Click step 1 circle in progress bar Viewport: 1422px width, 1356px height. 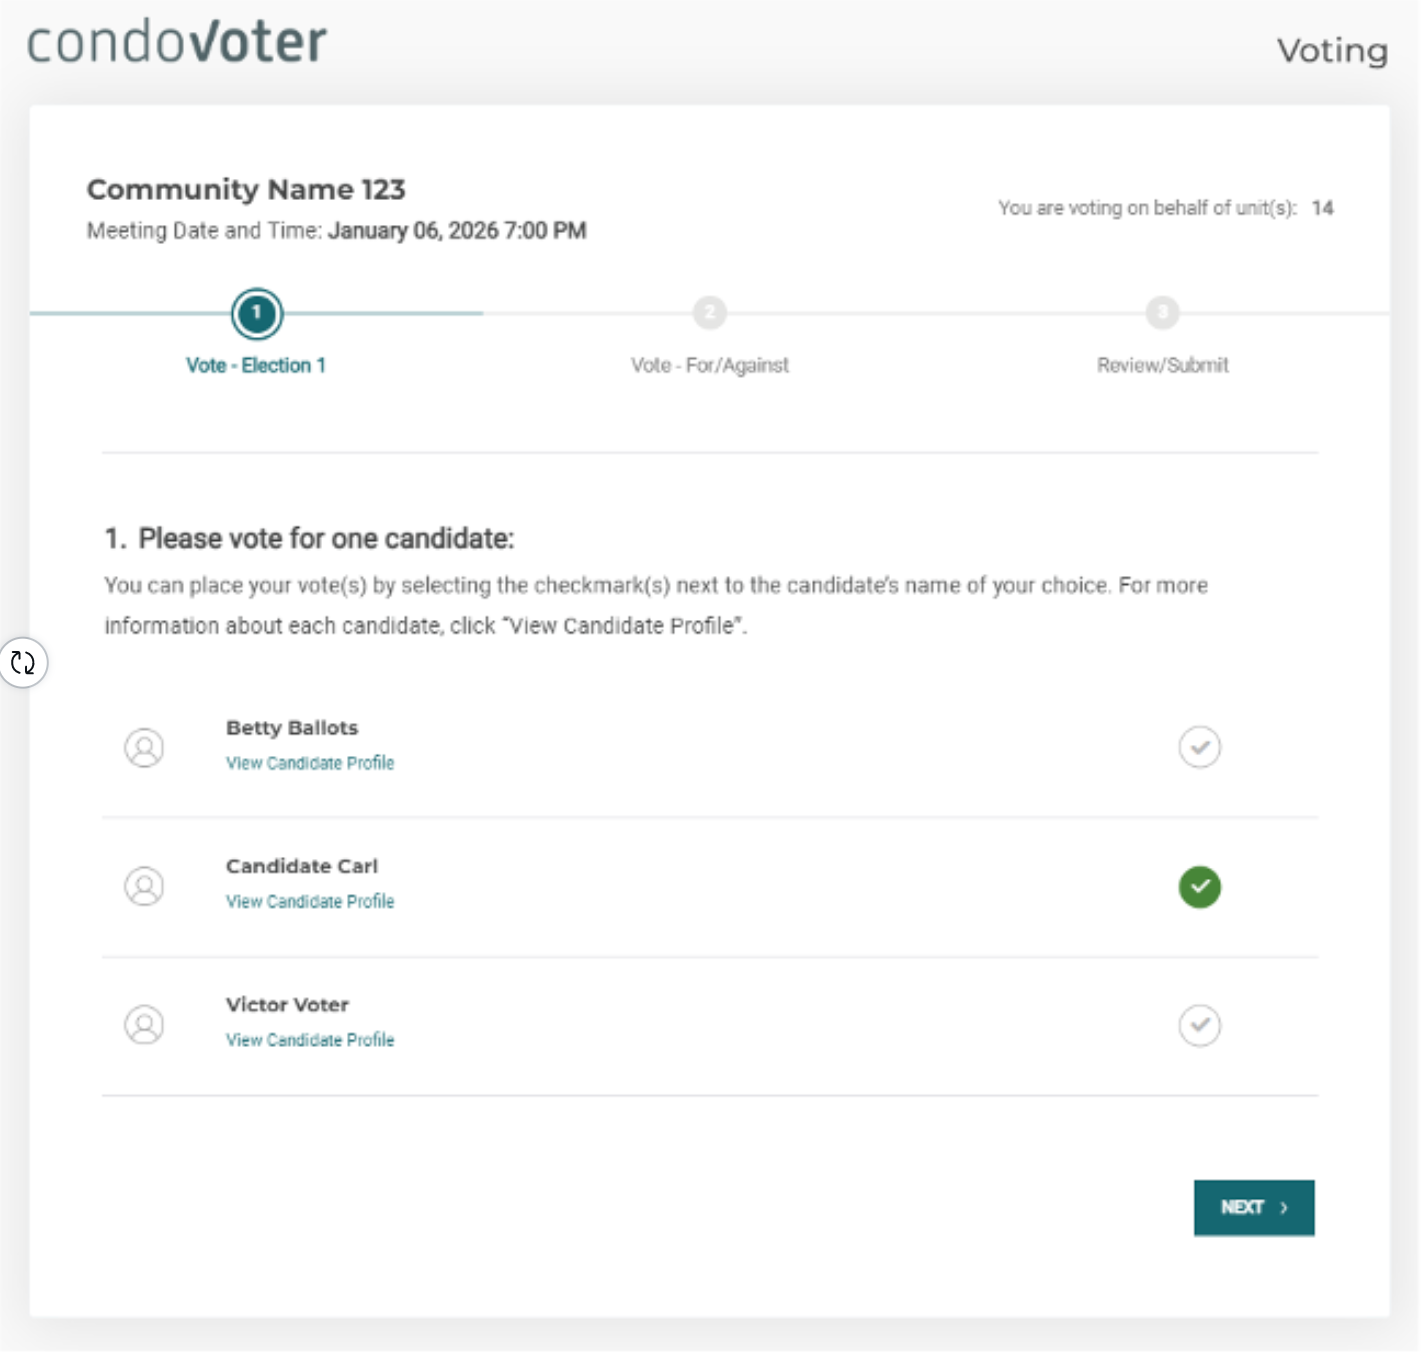[257, 313]
